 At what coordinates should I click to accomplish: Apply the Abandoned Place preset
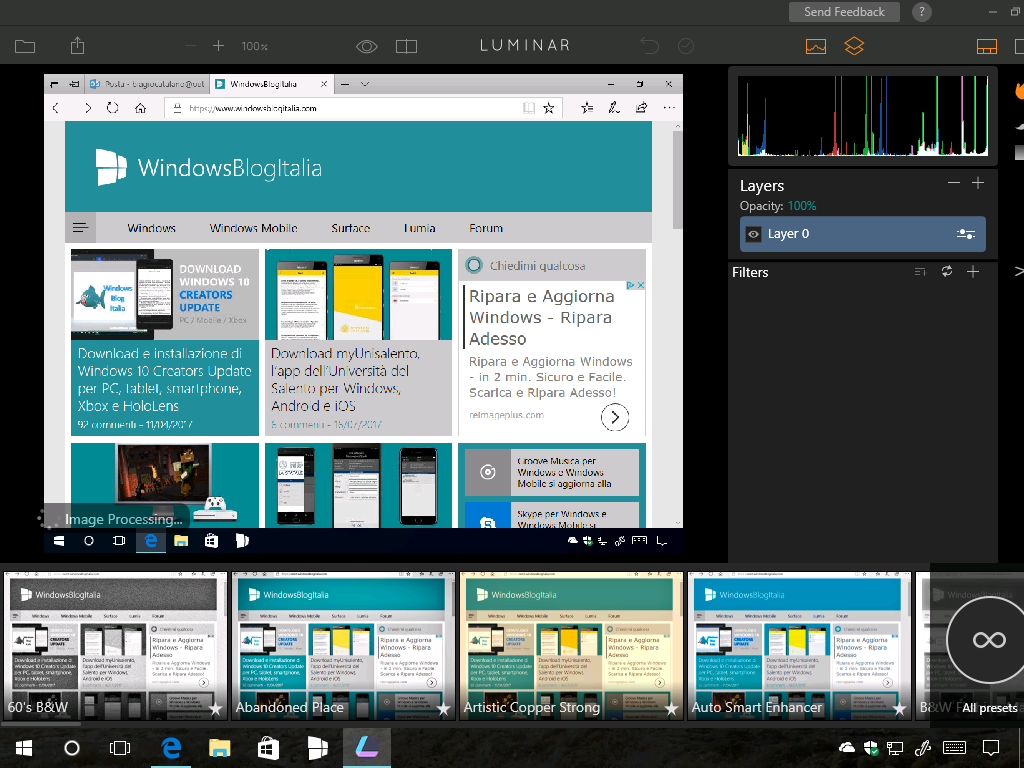[x=344, y=646]
